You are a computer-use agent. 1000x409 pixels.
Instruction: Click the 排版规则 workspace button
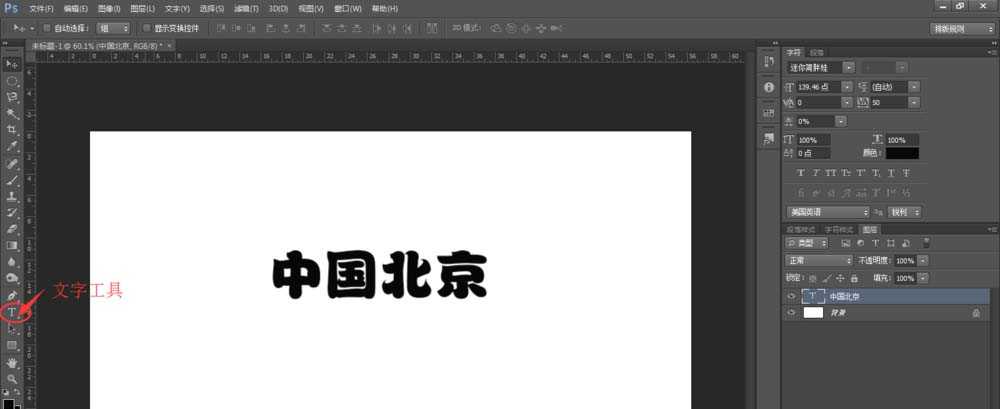[961, 28]
